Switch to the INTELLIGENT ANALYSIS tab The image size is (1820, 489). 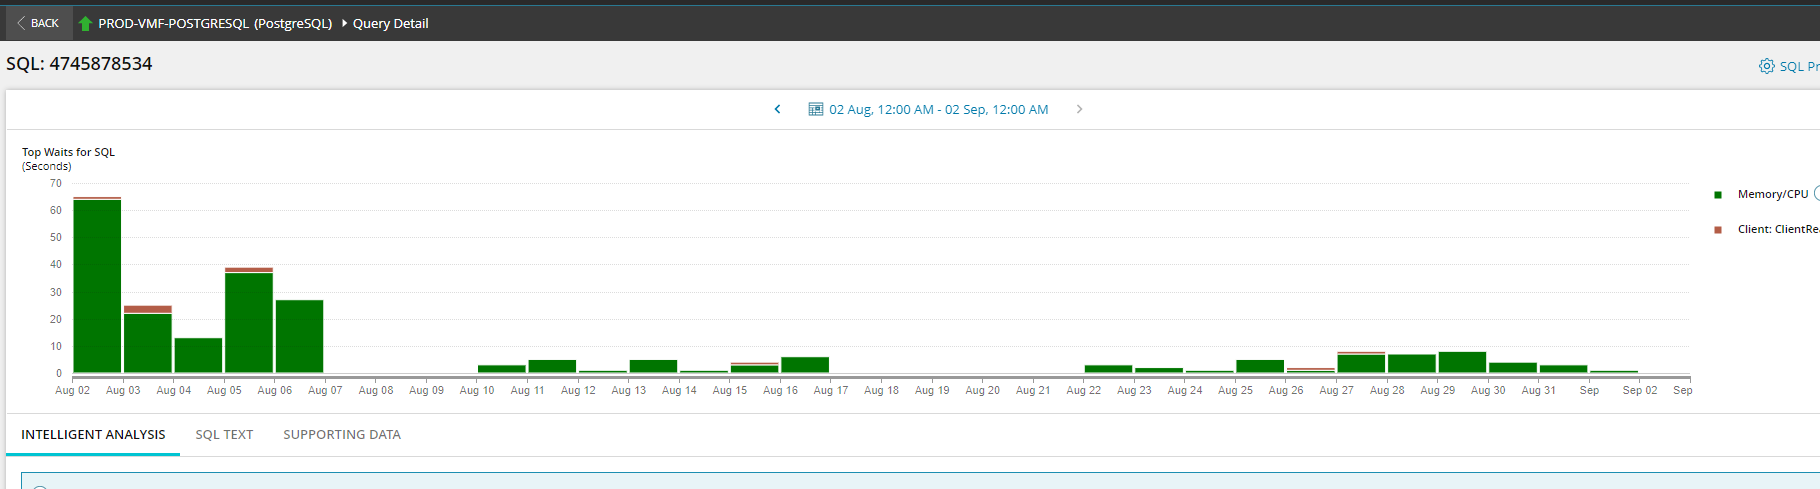(x=93, y=434)
